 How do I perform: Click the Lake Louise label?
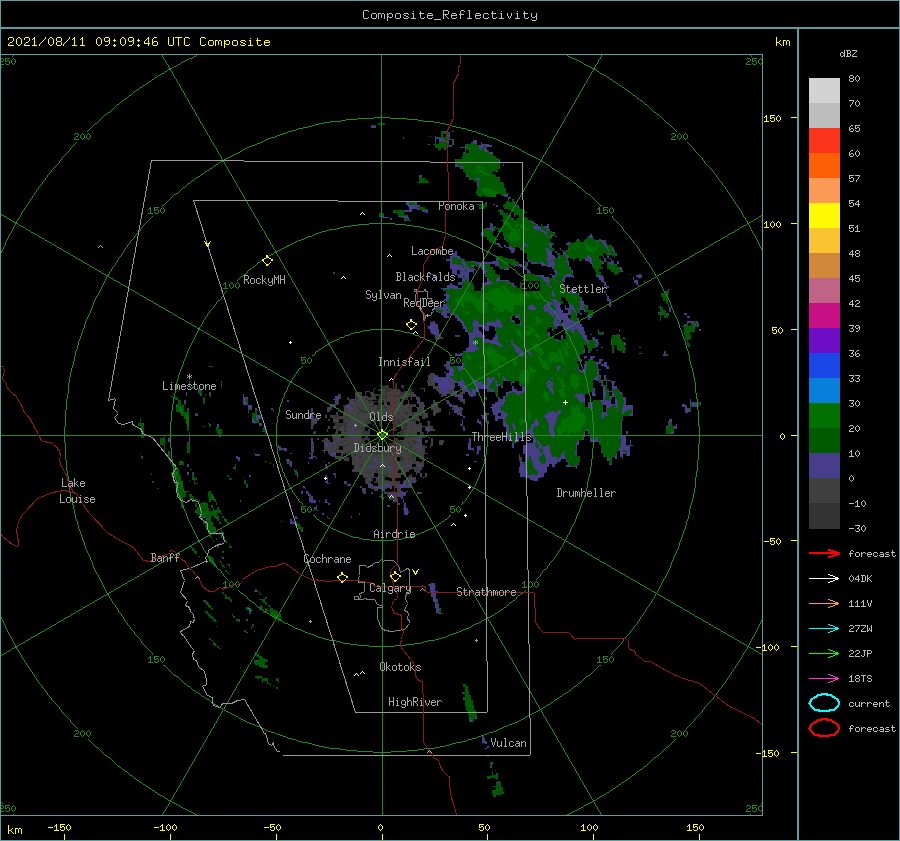pos(77,491)
